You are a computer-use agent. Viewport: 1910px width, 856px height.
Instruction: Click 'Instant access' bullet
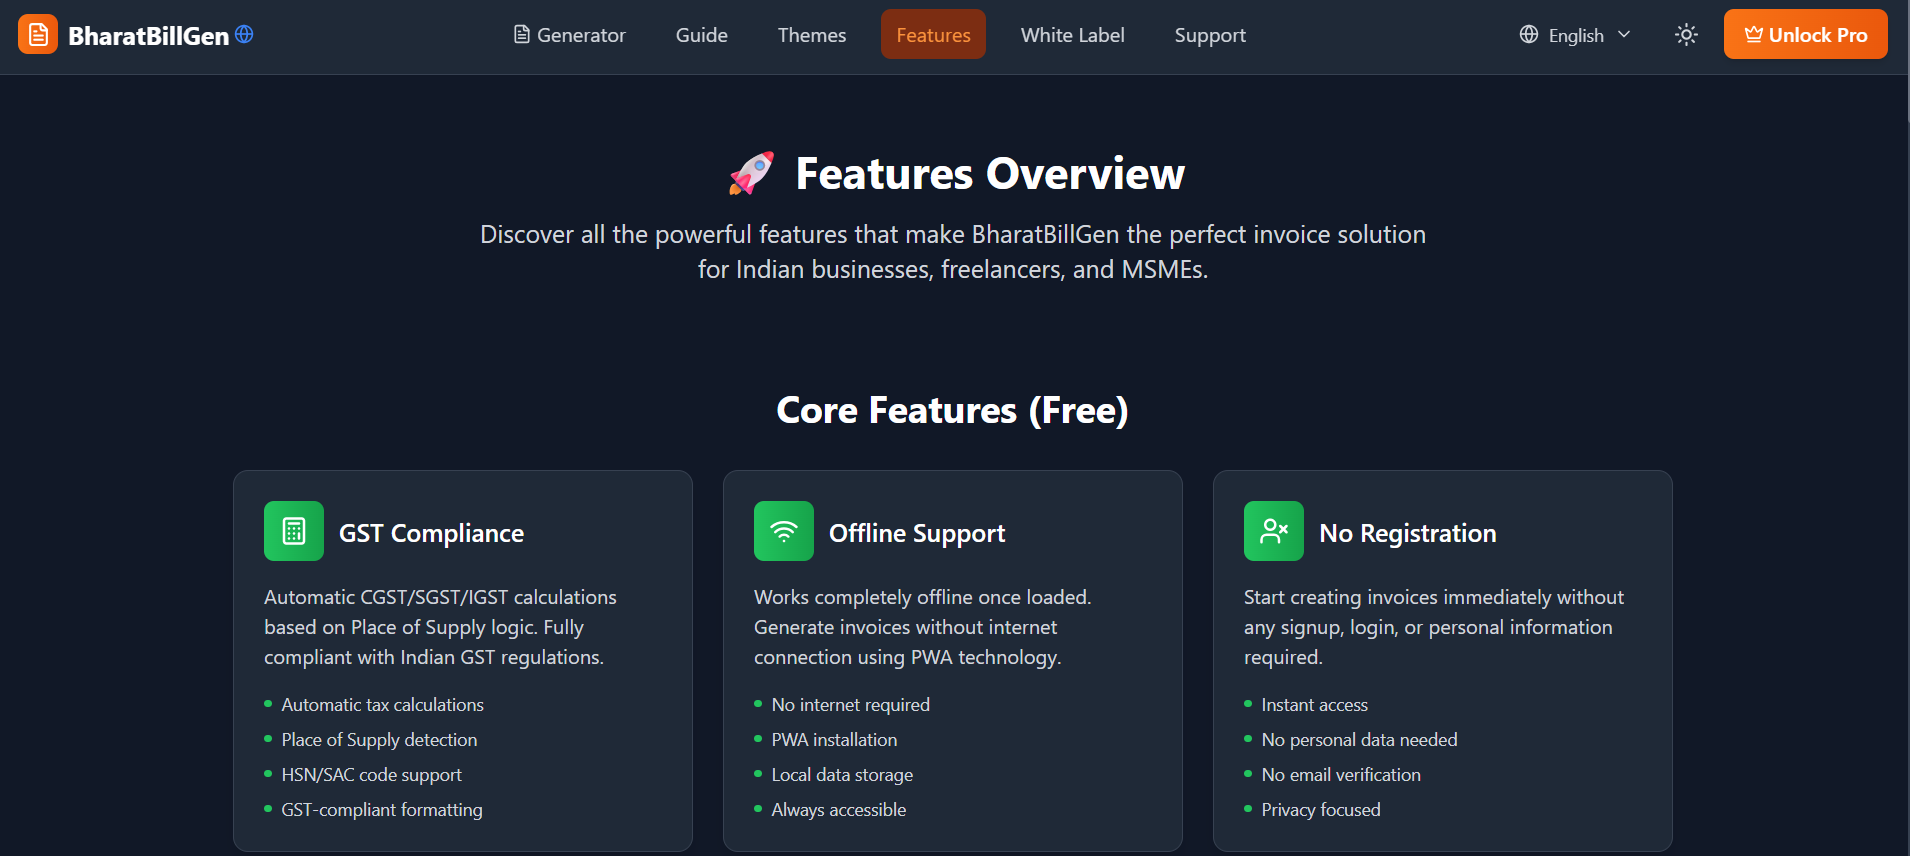pos(1315,705)
